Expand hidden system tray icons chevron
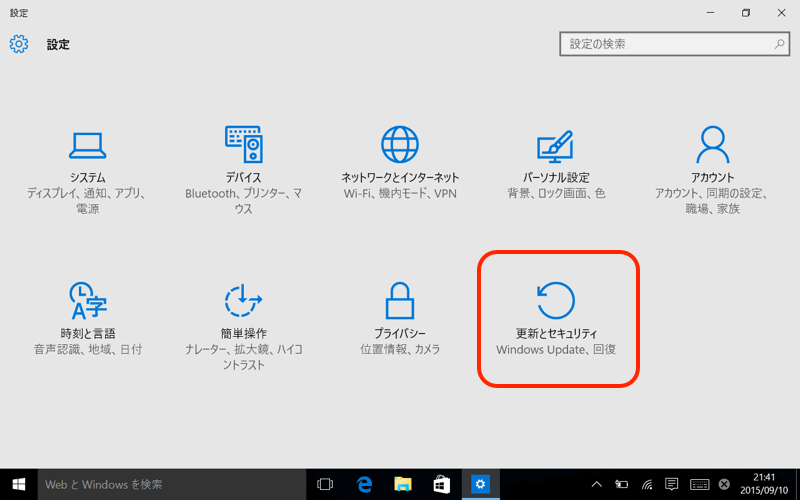Image resolution: width=800 pixels, height=500 pixels. tap(597, 484)
